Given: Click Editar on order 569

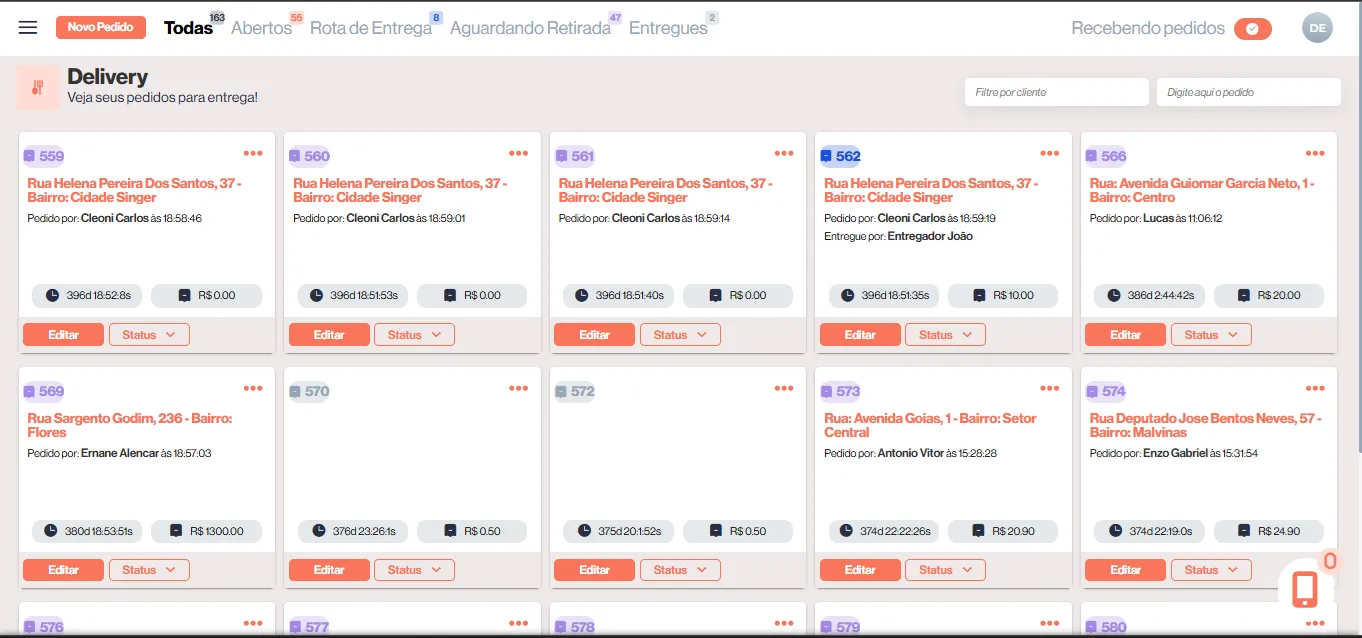Looking at the screenshot, I should pos(63,570).
